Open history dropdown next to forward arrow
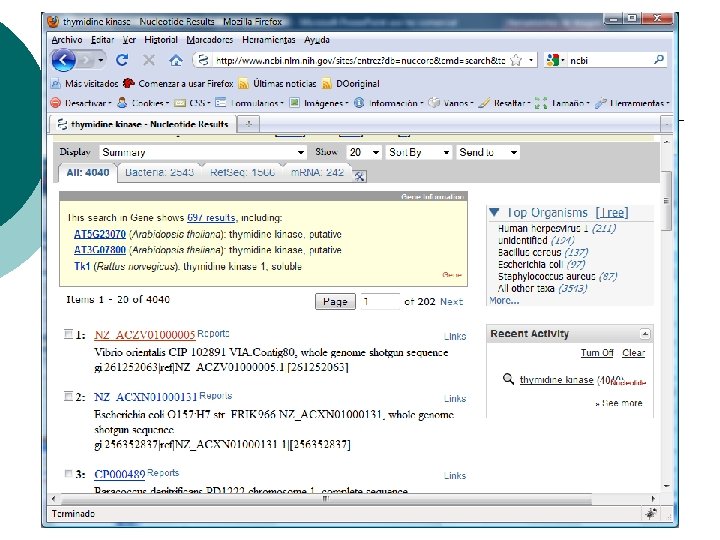The image size is (720, 540). tap(101, 60)
